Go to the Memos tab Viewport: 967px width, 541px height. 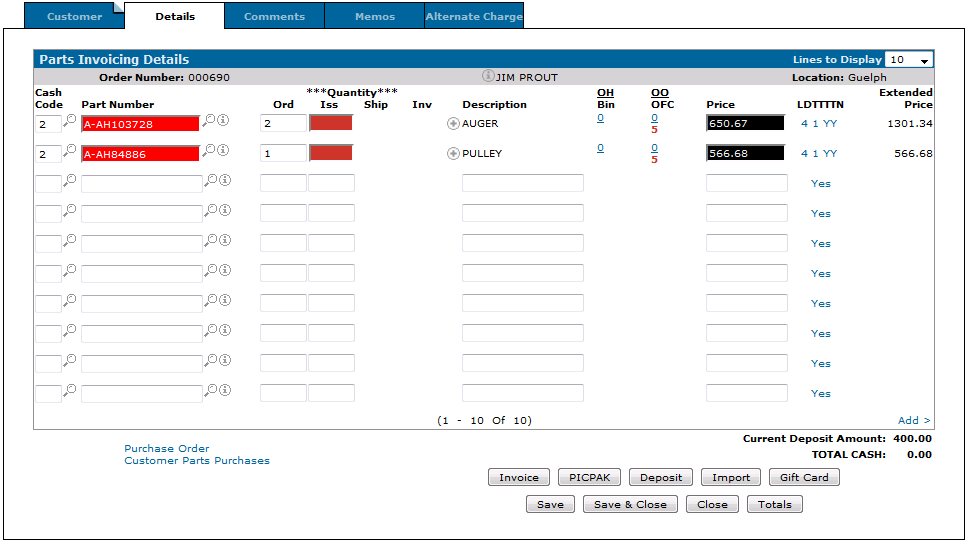coord(374,17)
